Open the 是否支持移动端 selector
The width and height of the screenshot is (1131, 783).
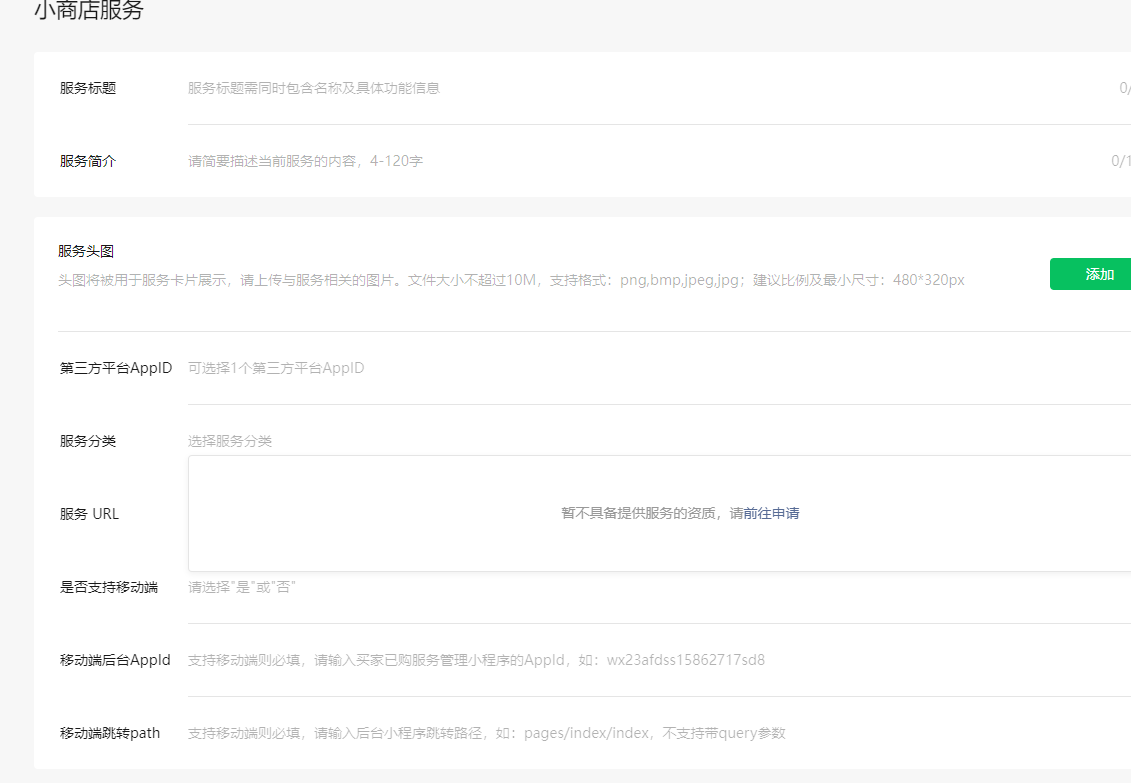pos(659,587)
